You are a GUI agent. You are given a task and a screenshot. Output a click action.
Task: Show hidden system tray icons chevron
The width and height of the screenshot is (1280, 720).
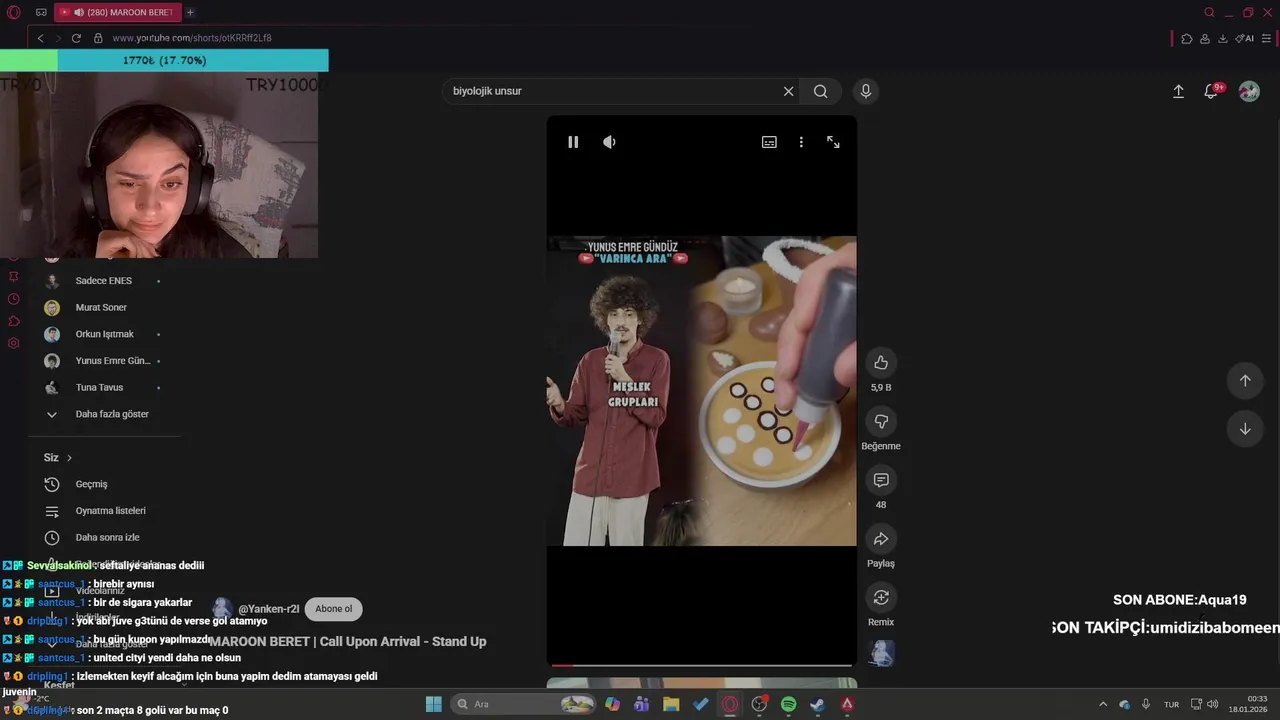pyautogui.click(x=1103, y=704)
